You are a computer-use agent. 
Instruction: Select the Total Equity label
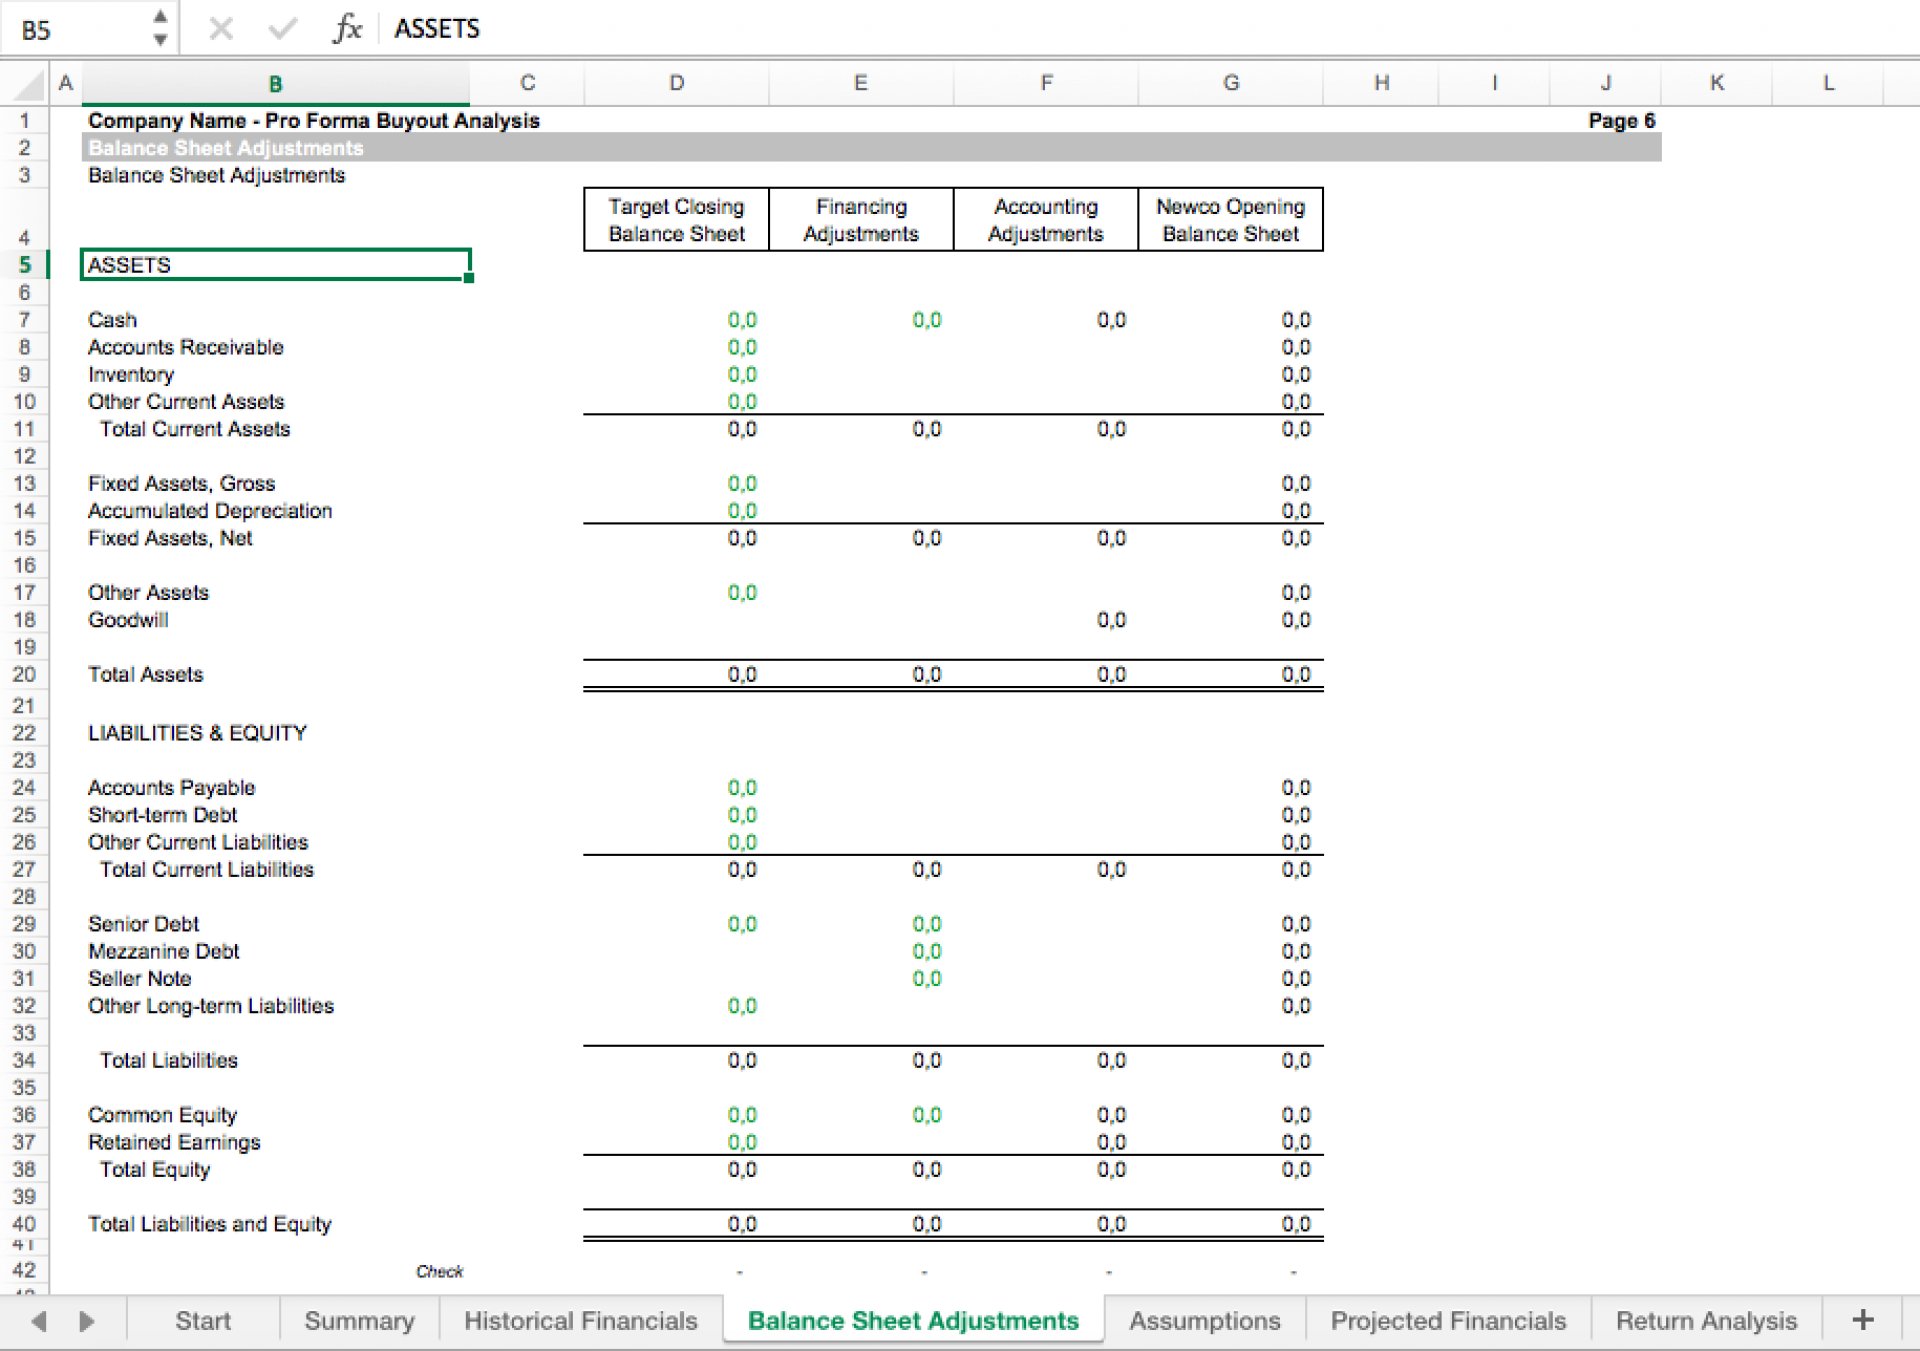155,1170
